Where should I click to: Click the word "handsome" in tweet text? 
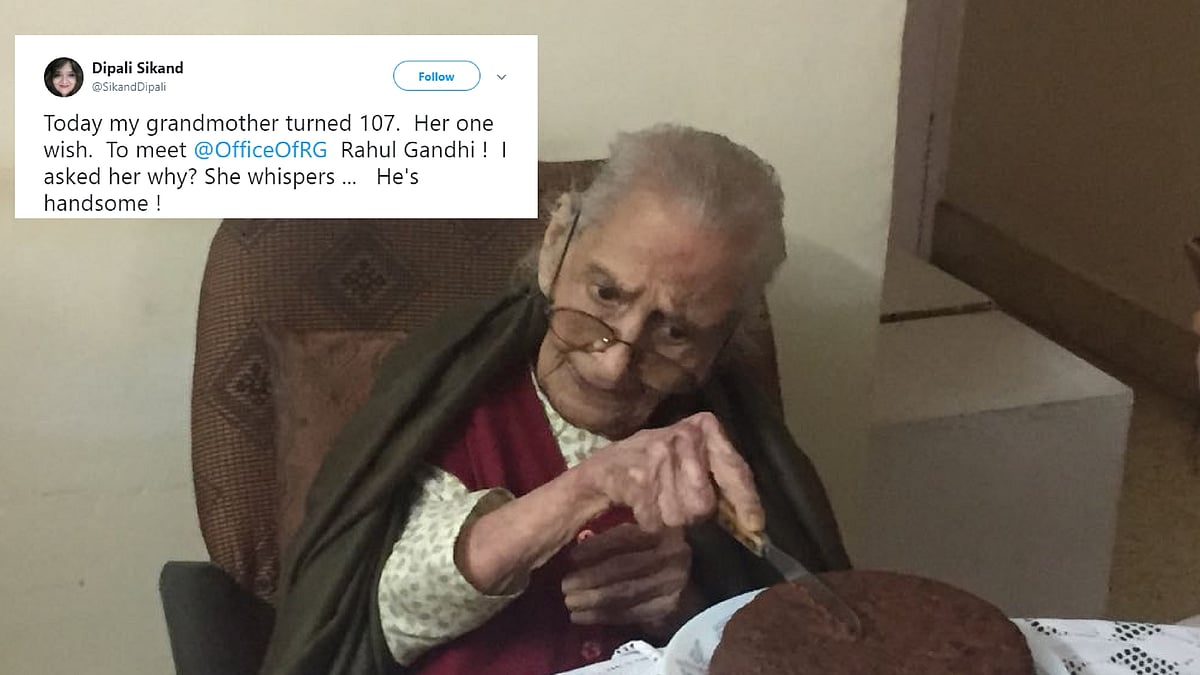click(x=96, y=204)
